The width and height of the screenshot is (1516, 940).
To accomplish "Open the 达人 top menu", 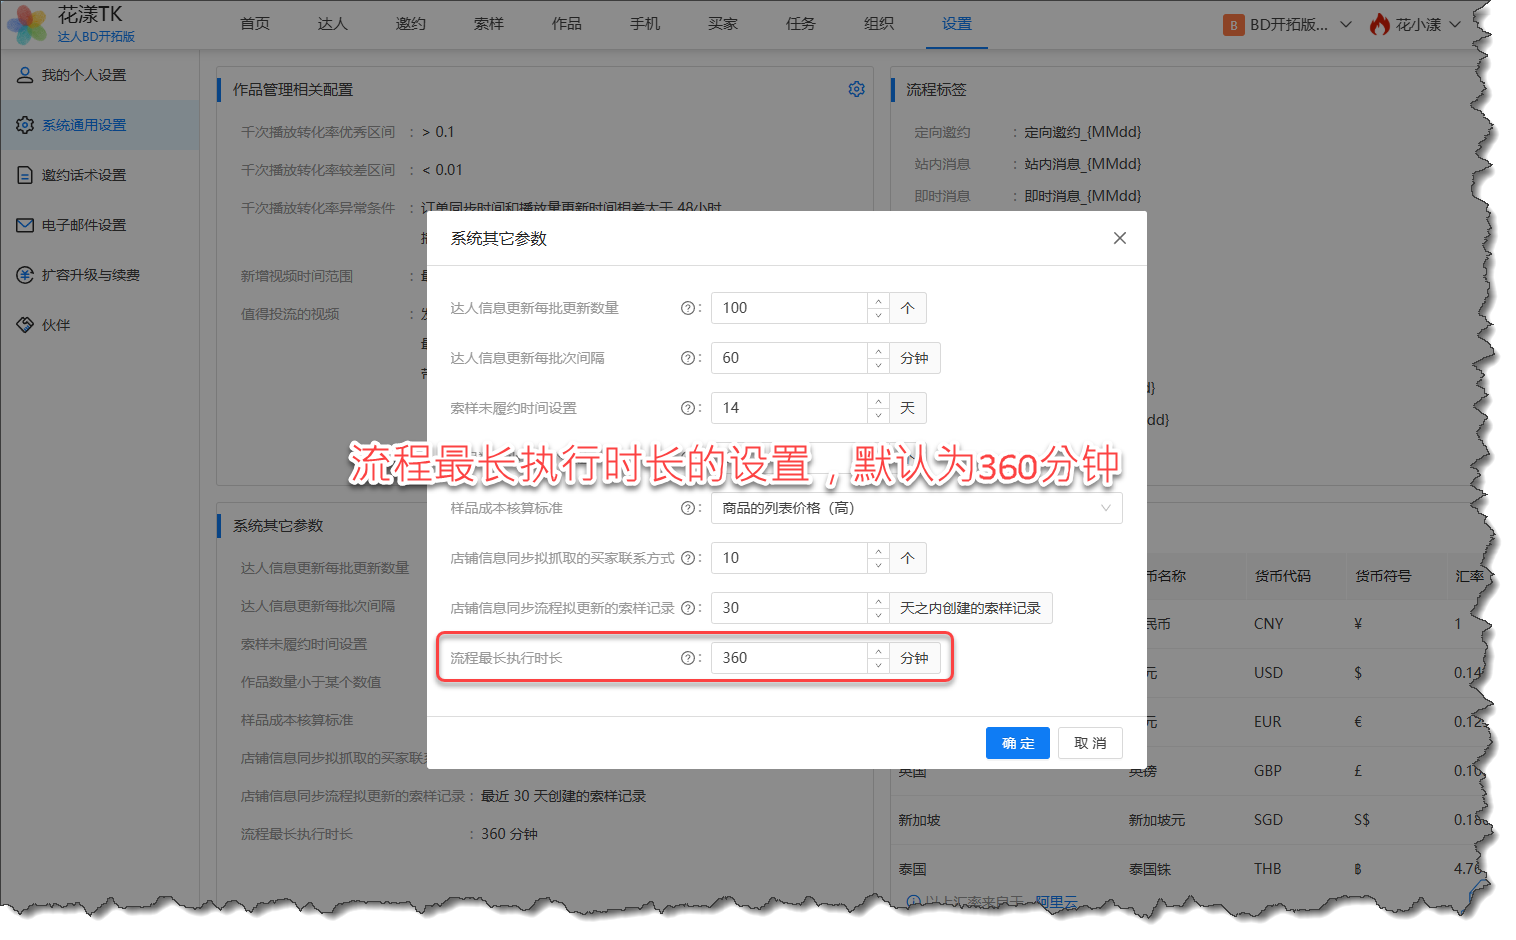I will click(x=332, y=24).
